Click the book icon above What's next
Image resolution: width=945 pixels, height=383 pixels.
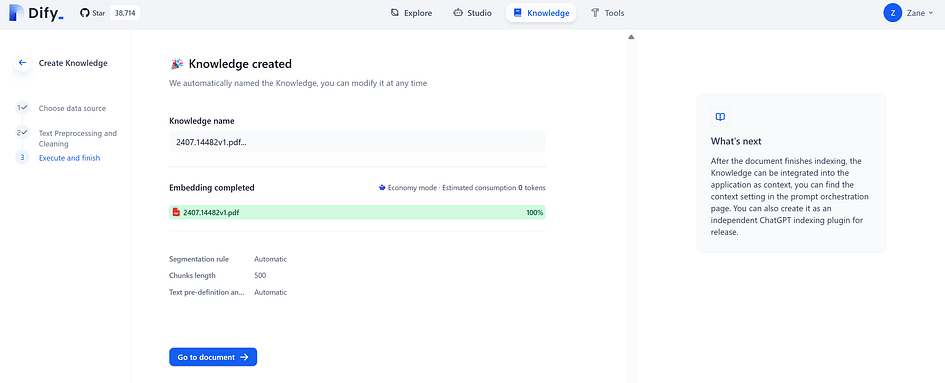pyautogui.click(x=720, y=117)
